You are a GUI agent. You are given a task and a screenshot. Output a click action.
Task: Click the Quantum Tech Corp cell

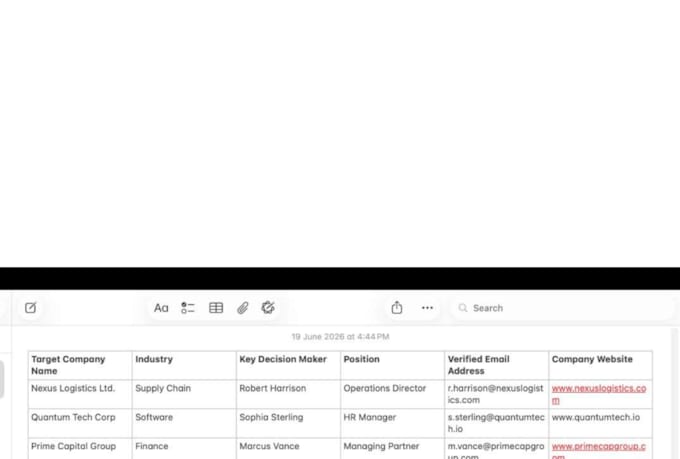click(80, 423)
